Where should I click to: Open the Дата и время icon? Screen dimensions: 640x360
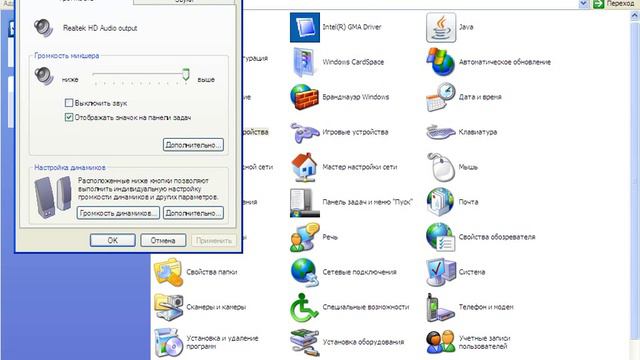(440, 97)
